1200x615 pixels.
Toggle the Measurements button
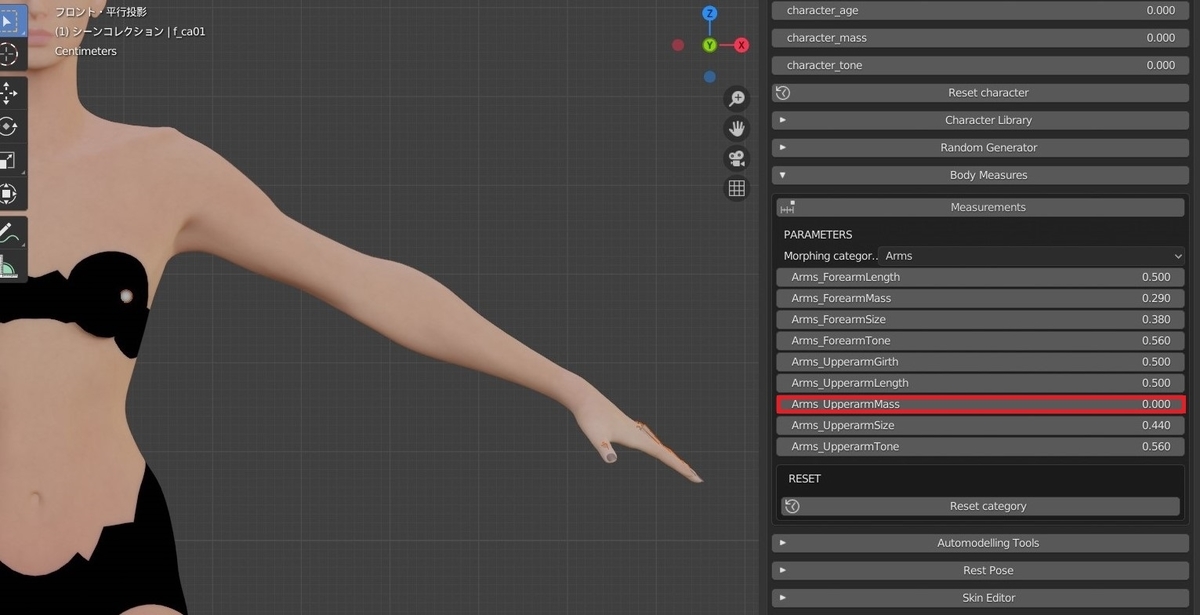980,207
